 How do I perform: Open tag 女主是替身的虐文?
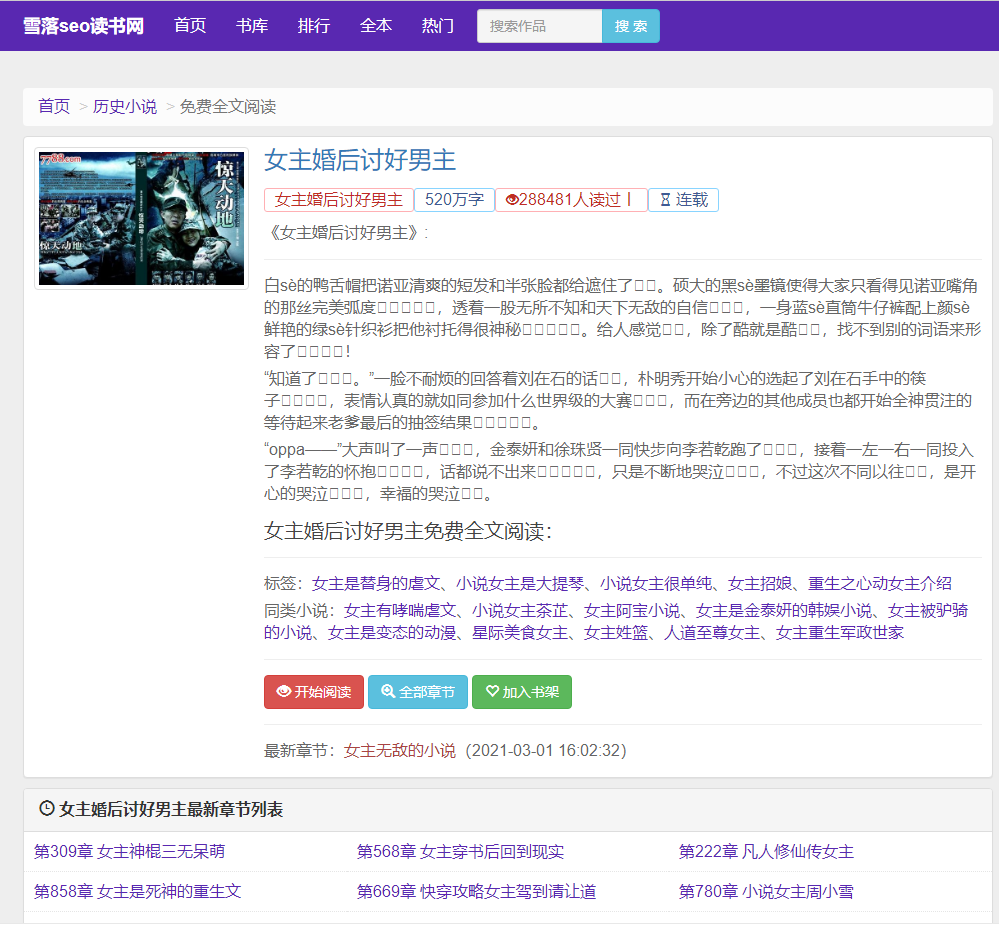[x=376, y=583]
